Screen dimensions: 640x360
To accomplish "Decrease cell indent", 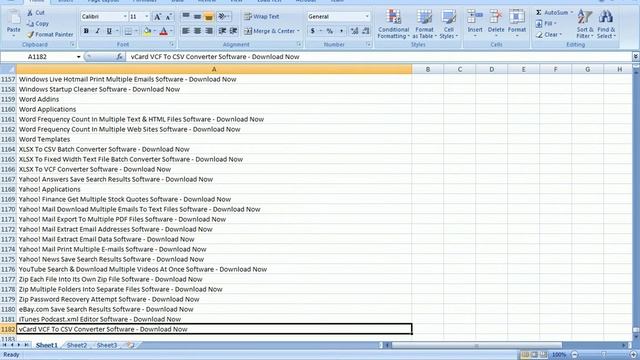I will (222, 31).
